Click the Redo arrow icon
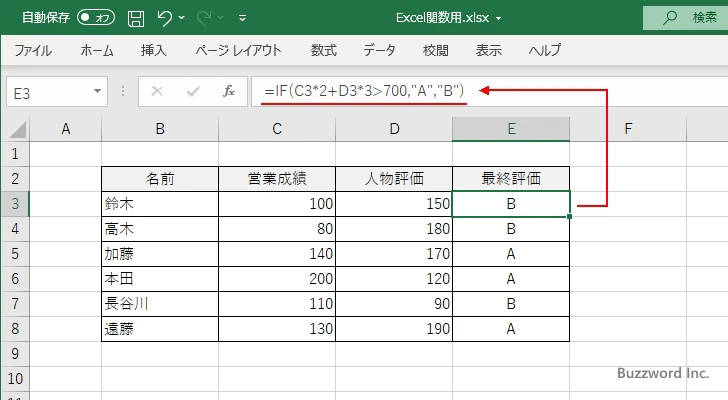Viewport: 728px width, 400px height. pos(204,18)
